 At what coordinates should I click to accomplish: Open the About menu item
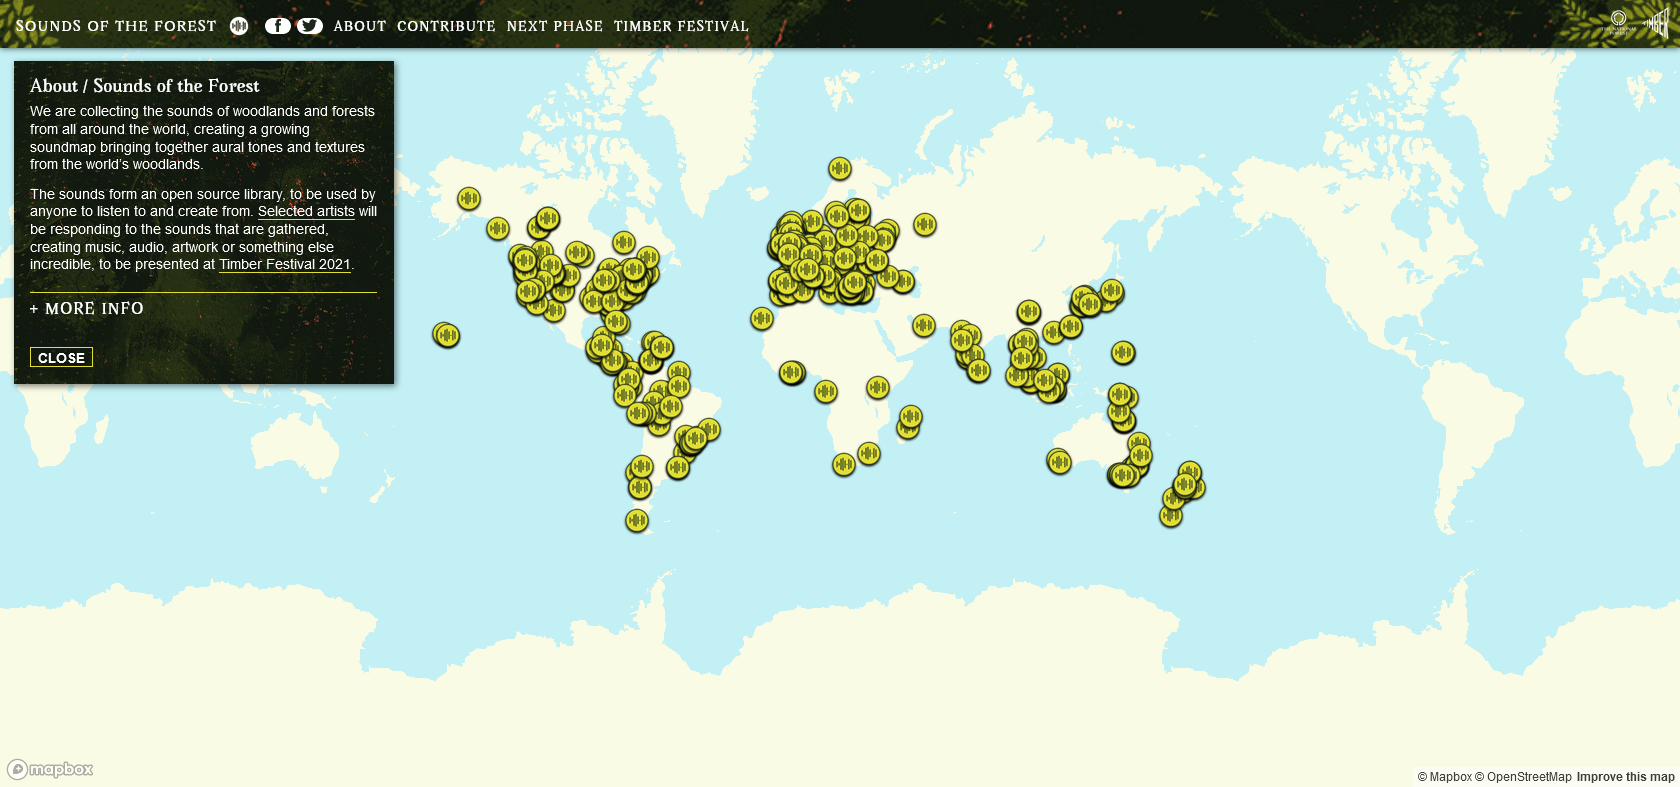click(360, 26)
